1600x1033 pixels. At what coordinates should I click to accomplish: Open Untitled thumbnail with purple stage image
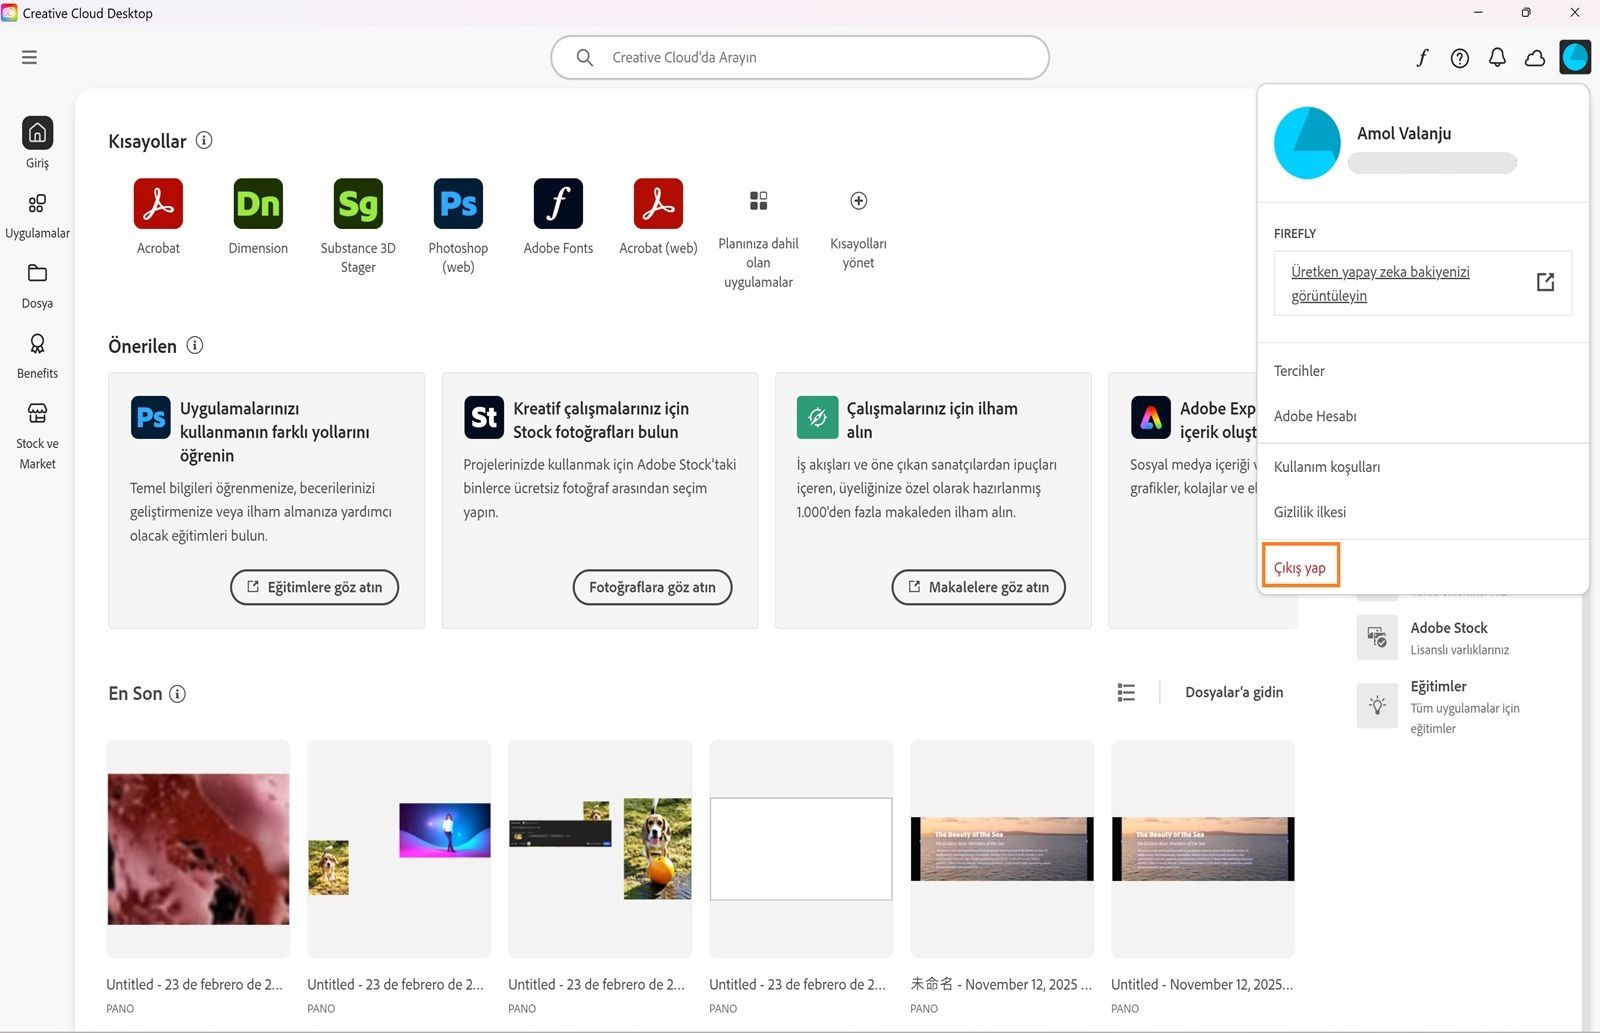click(399, 849)
